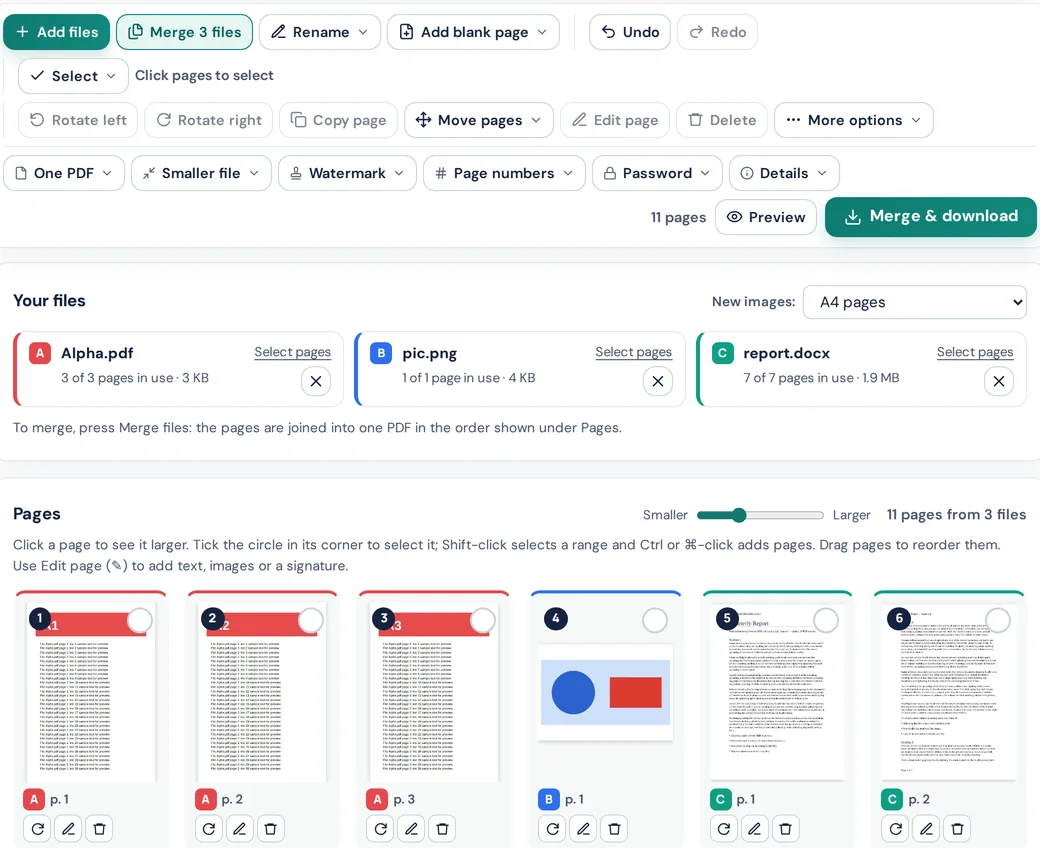Viewport: 1040px width, 848px height.
Task: Rotate the pic.png page
Action: 552,828
